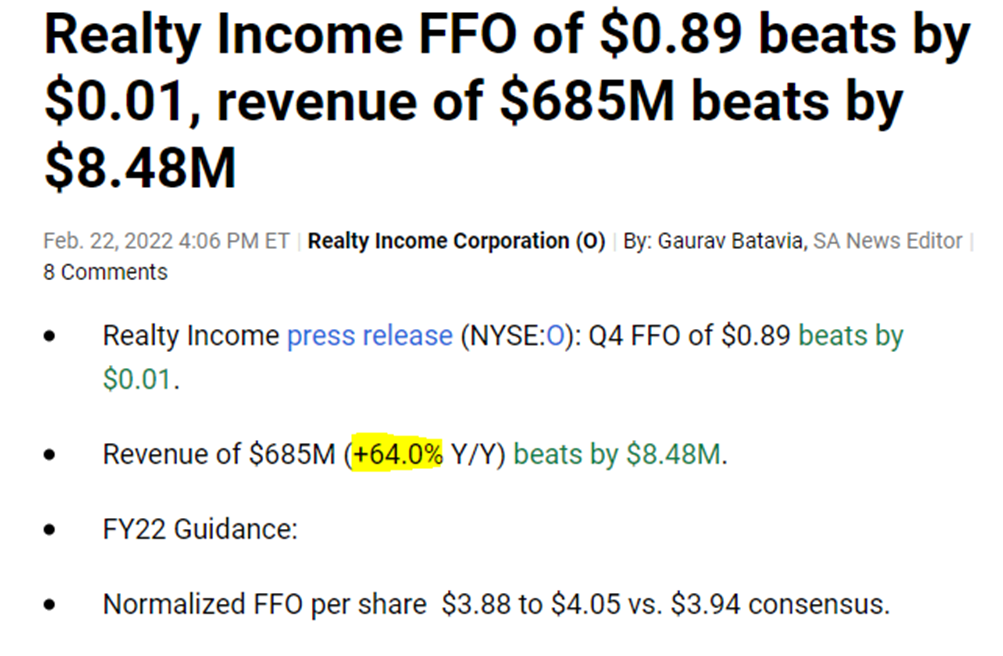This screenshot has width=1003, height=656.
Task: Click green 'beats by $8.48M' link in revenue bullet
Action: coord(620,455)
